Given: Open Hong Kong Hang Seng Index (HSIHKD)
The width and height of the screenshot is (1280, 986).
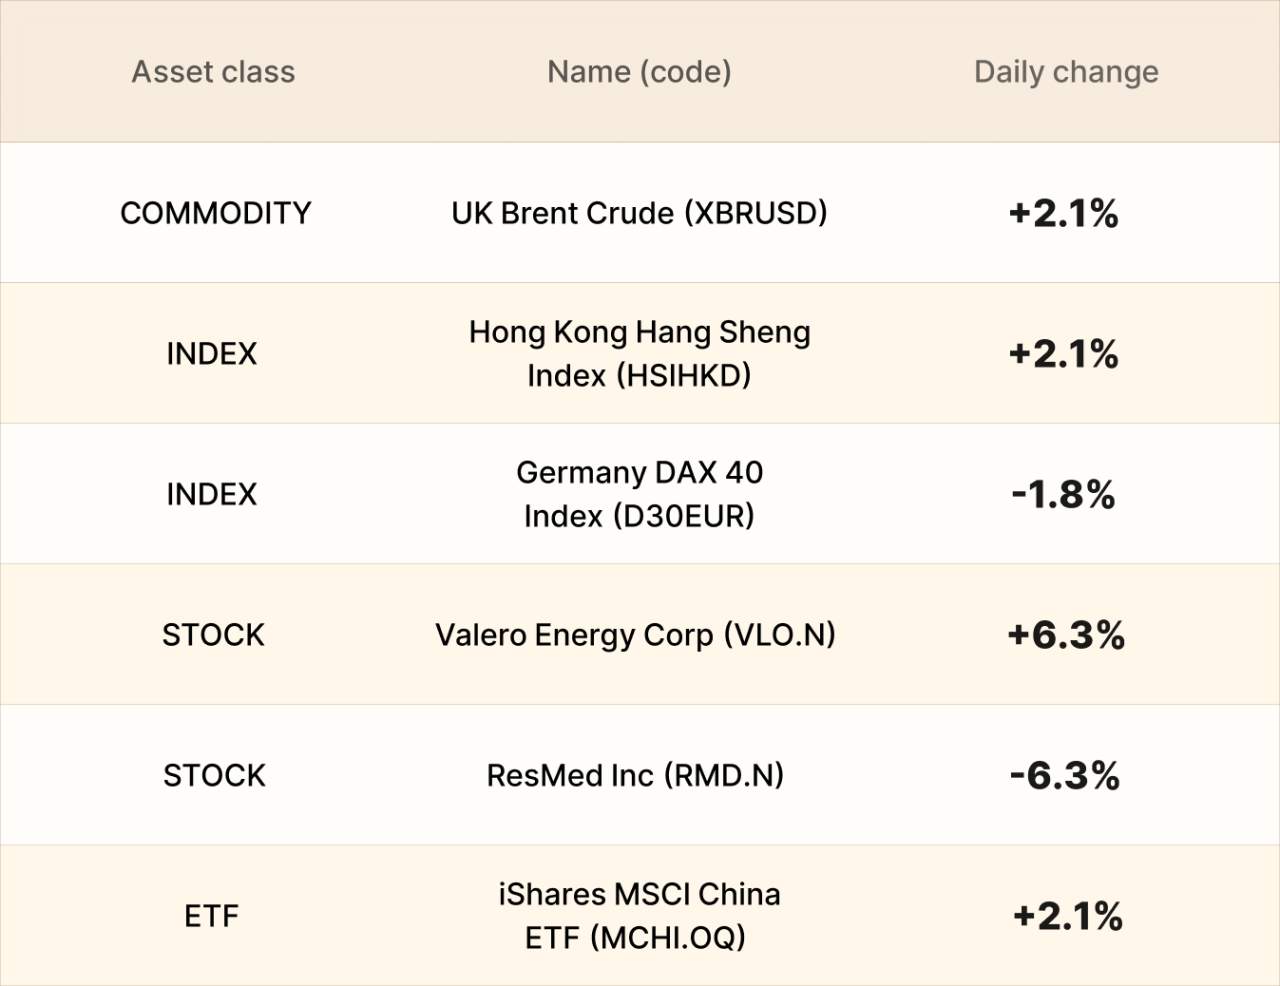Looking at the screenshot, I should click(640, 353).
